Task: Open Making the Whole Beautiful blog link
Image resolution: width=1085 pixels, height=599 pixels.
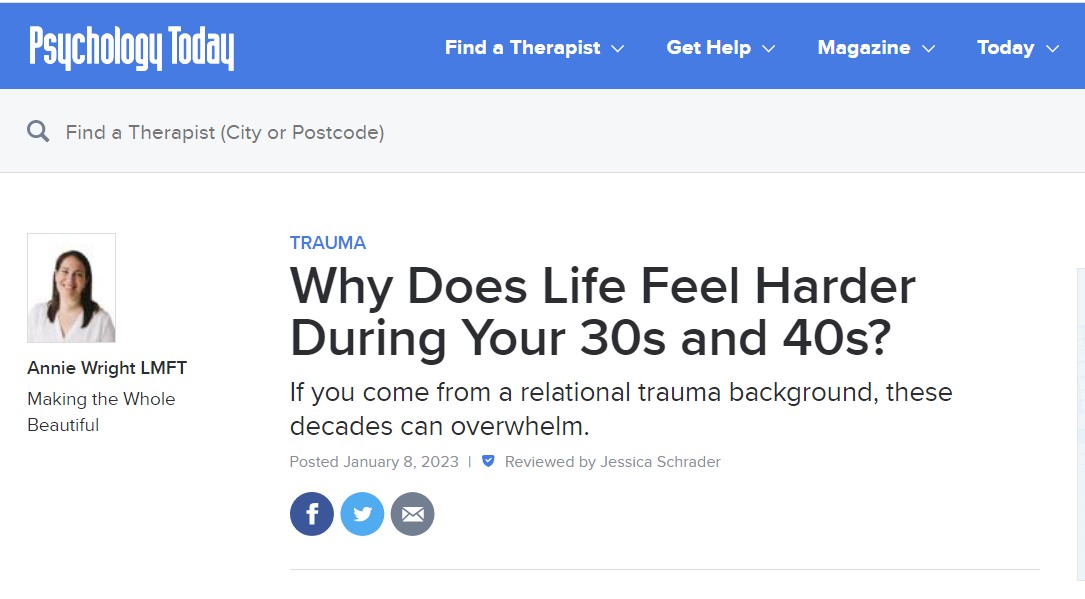Action: point(101,412)
